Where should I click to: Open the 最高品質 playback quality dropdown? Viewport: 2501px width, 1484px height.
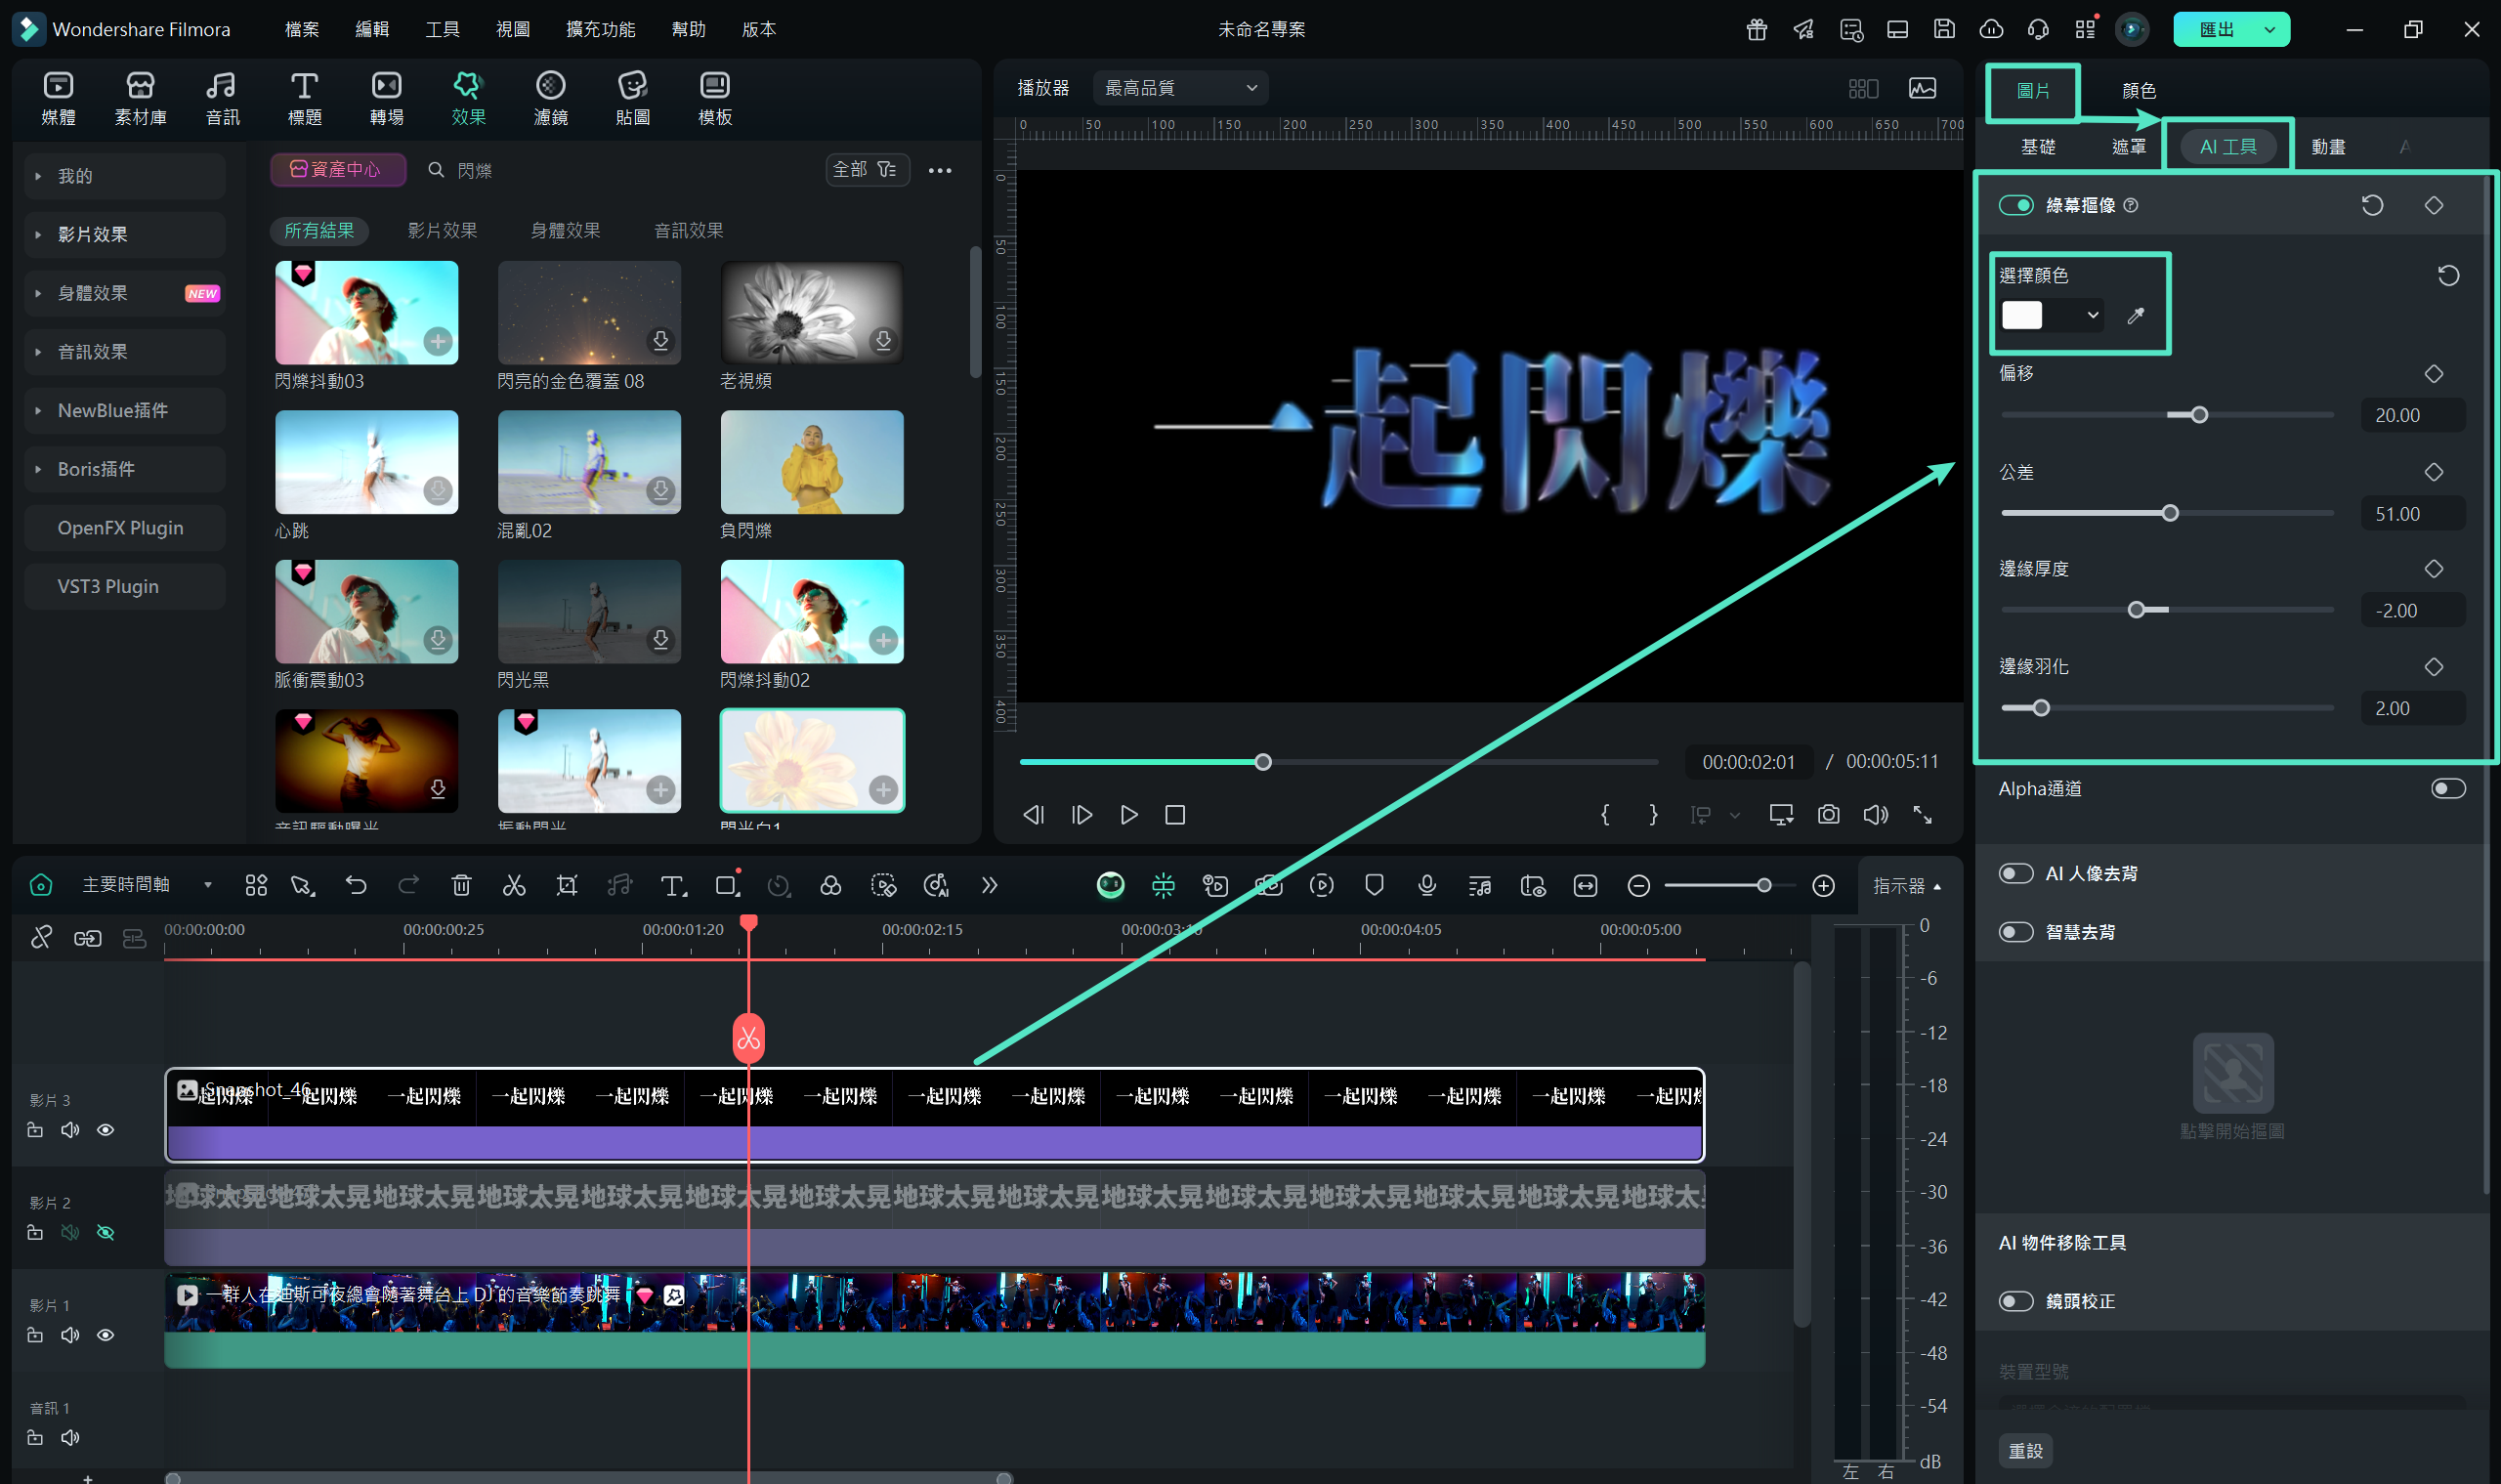1180,88
